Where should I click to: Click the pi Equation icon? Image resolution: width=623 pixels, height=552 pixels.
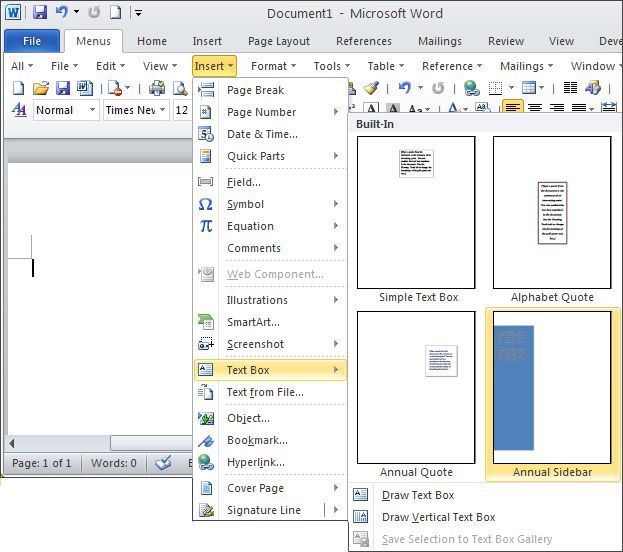click(x=205, y=226)
